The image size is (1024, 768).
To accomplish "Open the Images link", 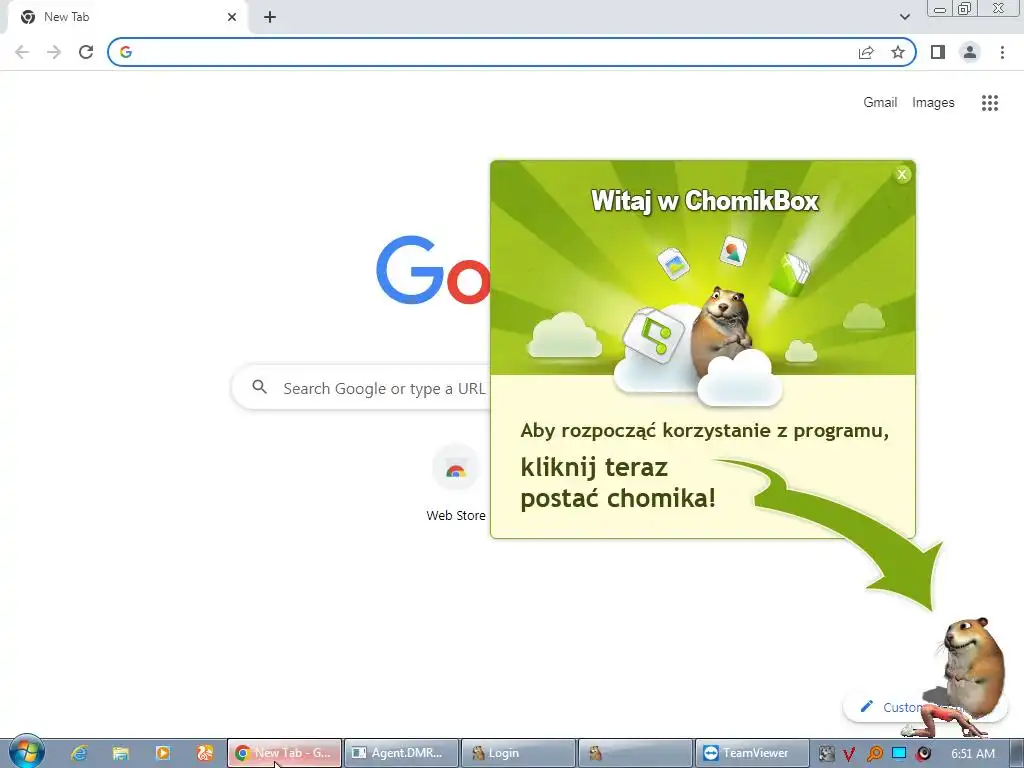I will (x=933, y=103).
